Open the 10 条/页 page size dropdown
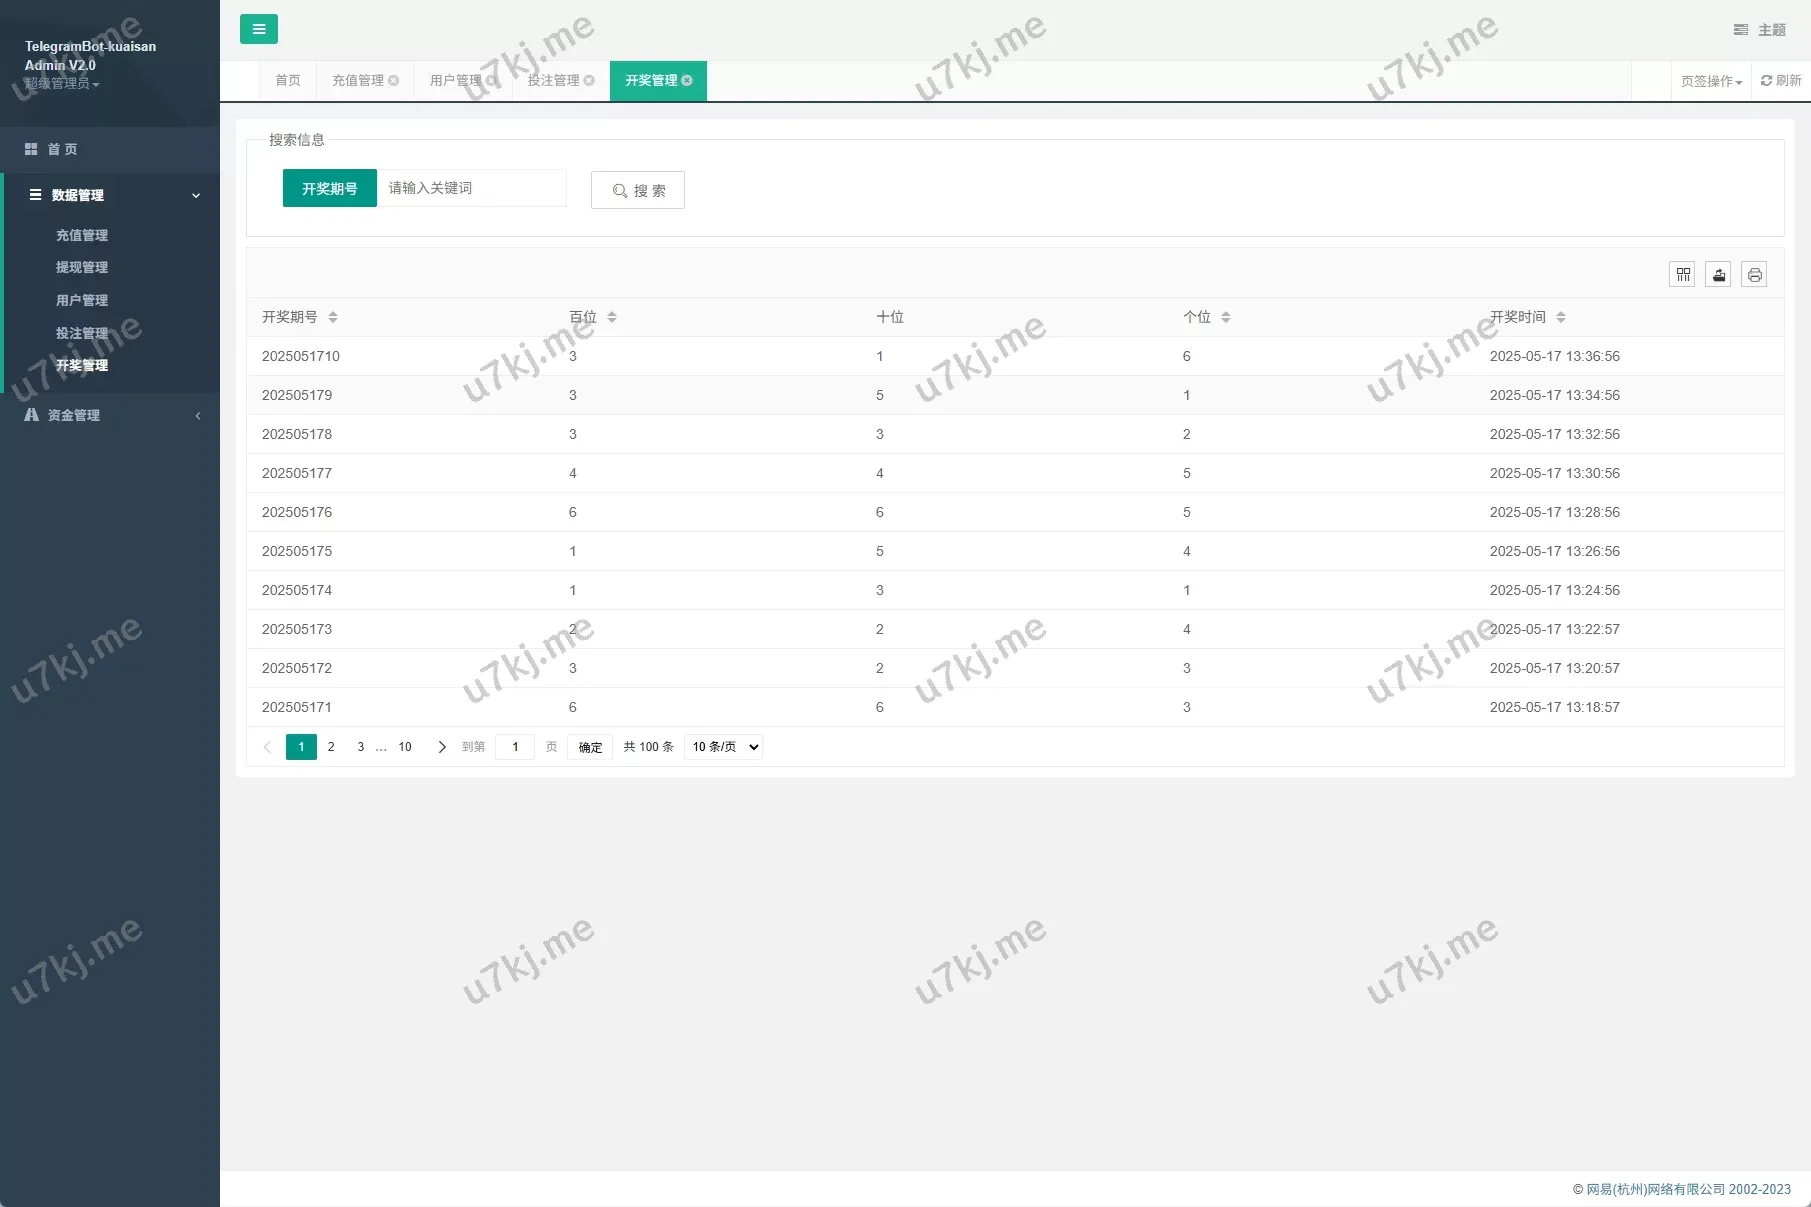This screenshot has width=1811, height=1207. [723, 747]
